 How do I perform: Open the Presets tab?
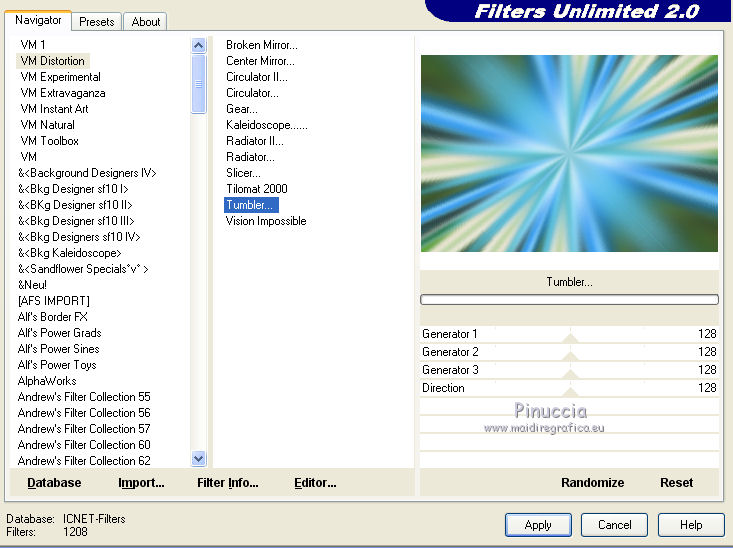coord(96,22)
